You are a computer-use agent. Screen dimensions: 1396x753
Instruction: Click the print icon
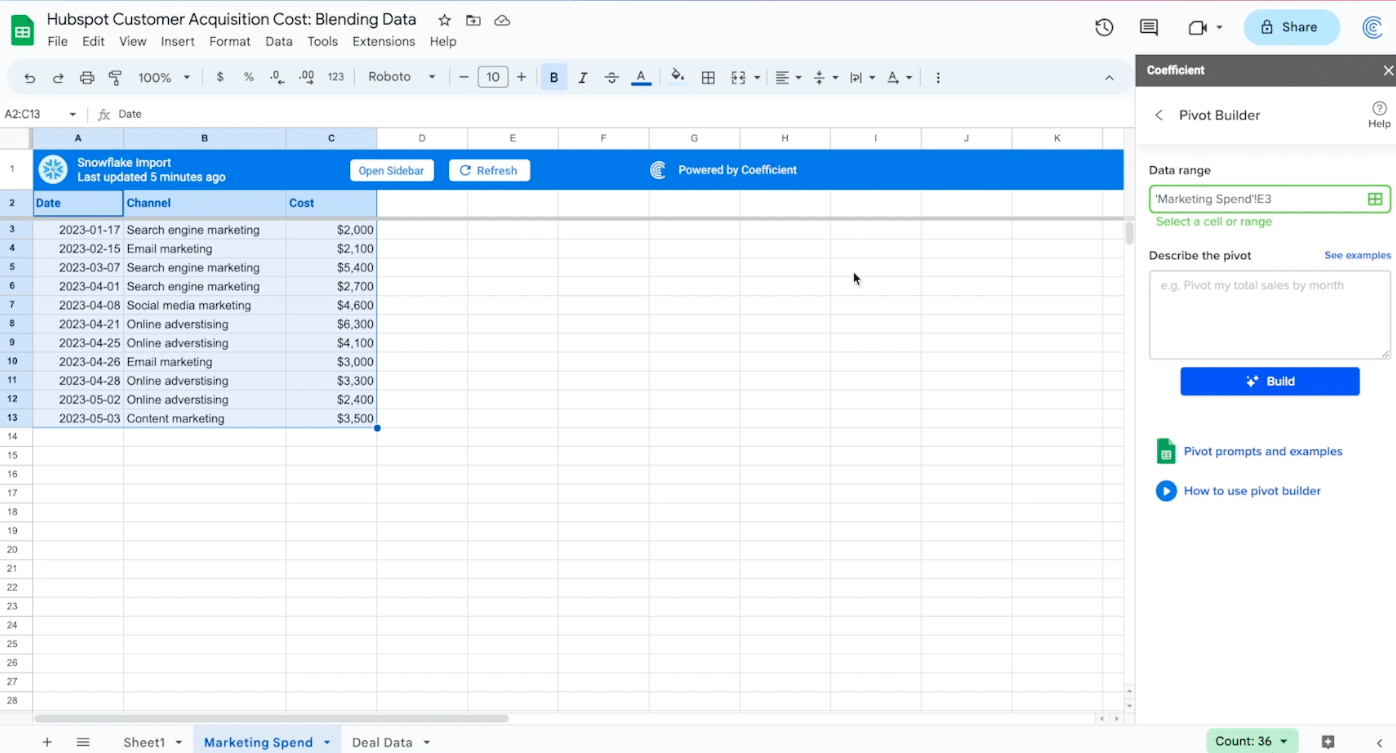[x=87, y=78]
